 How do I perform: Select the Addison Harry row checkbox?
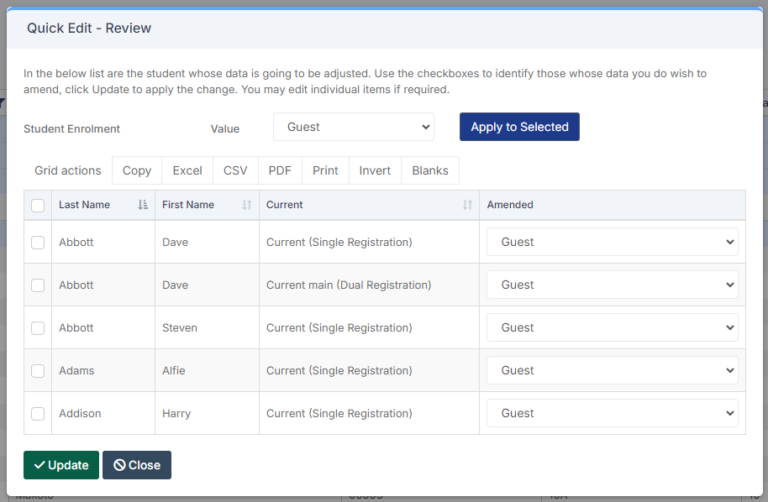[x=38, y=414]
